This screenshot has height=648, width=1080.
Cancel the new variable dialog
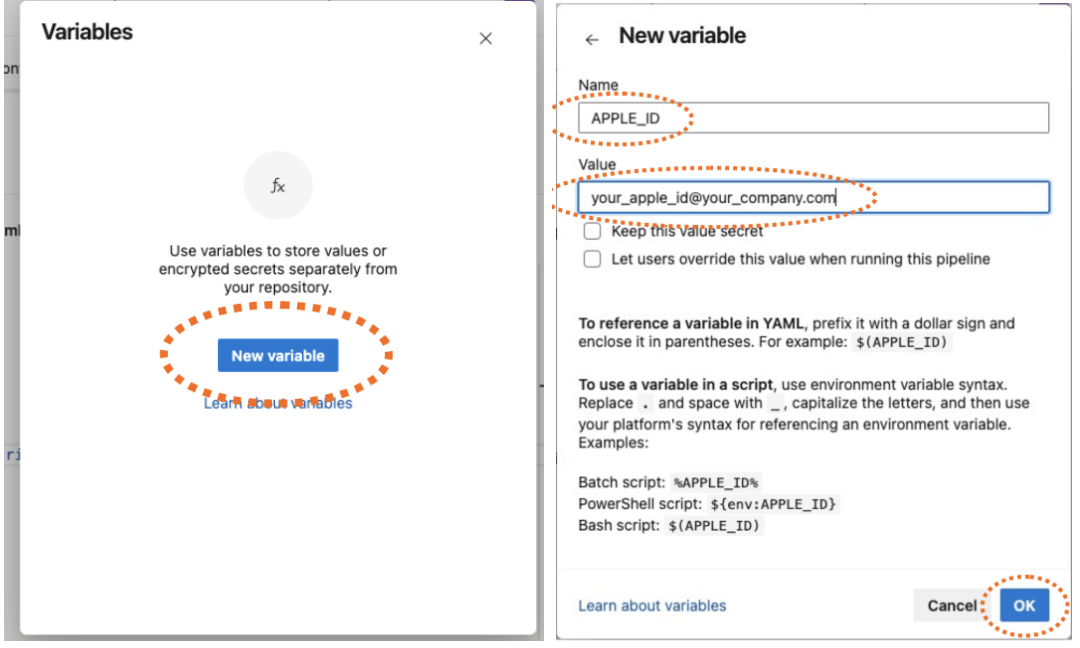(951, 605)
